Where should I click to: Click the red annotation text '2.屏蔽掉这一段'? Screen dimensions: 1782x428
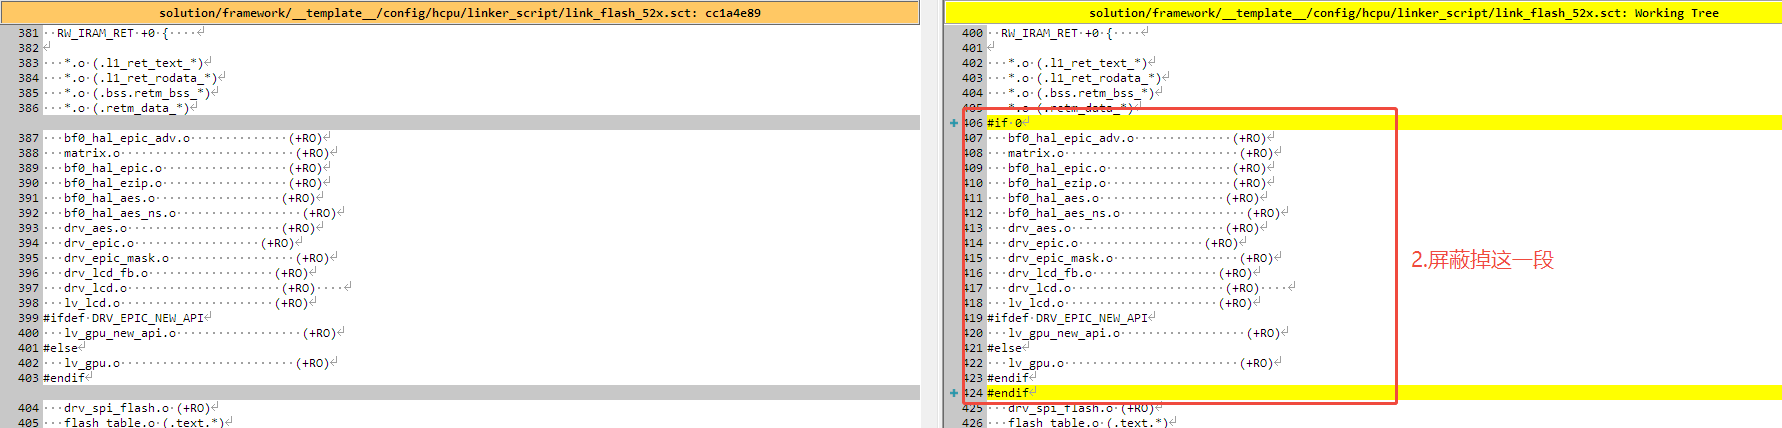click(1482, 260)
